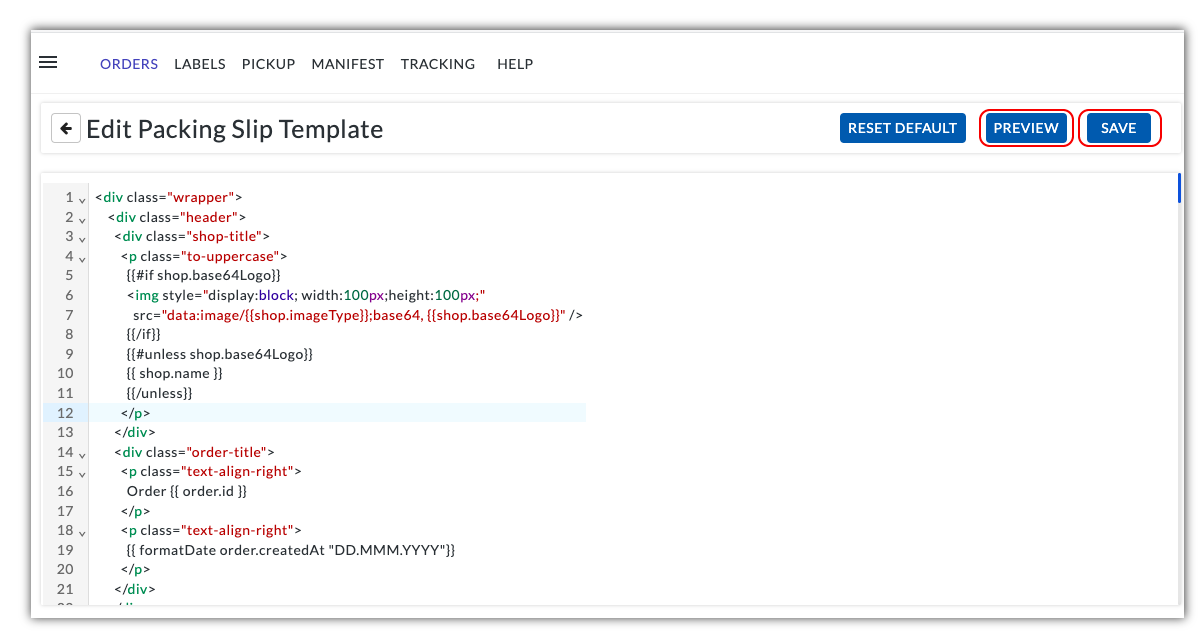The width and height of the screenshot is (1204, 640).
Task: Preview the packing slip template
Action: click(1026, 128)
